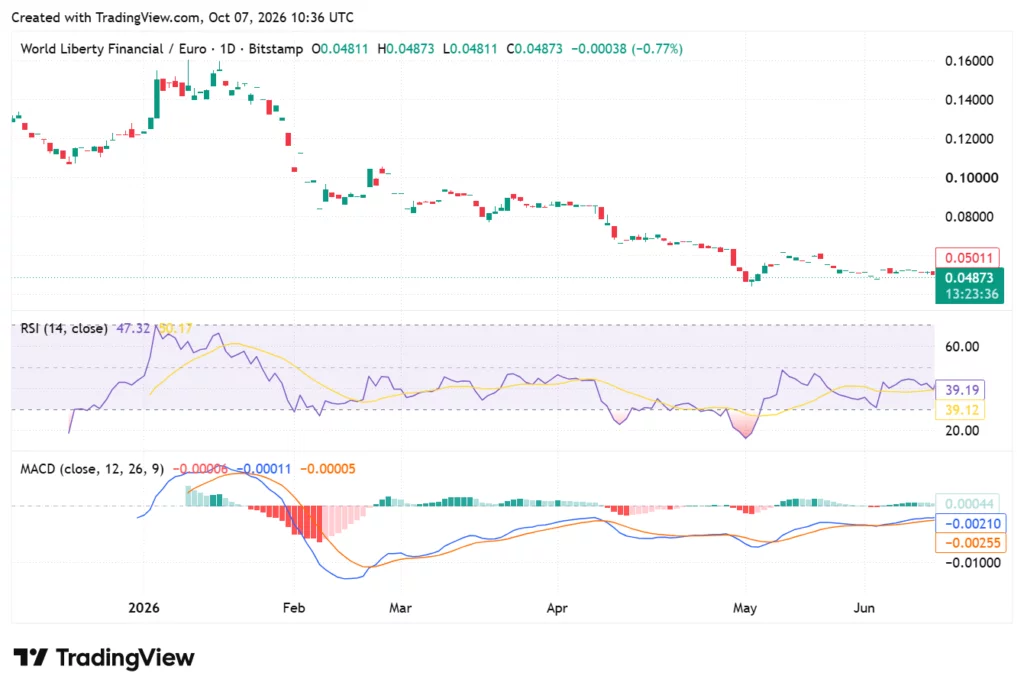Click the yellow RSI average label 39.12
Image resolution: width=1024 pixels, height=692 pixels.
[x=960, y=410]
